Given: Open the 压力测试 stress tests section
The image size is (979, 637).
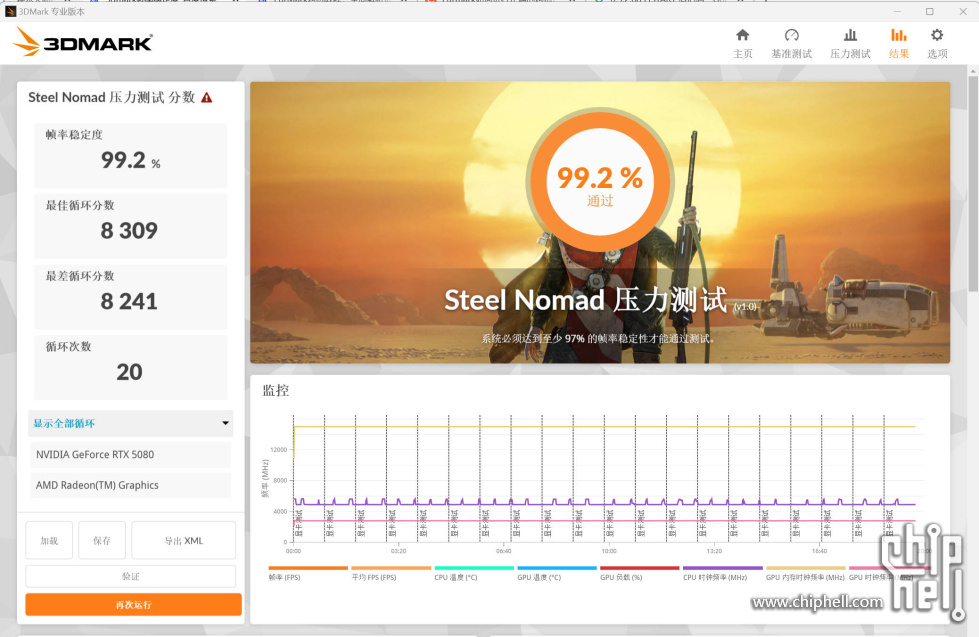Looking at the screenshot, I should point(850,43).
